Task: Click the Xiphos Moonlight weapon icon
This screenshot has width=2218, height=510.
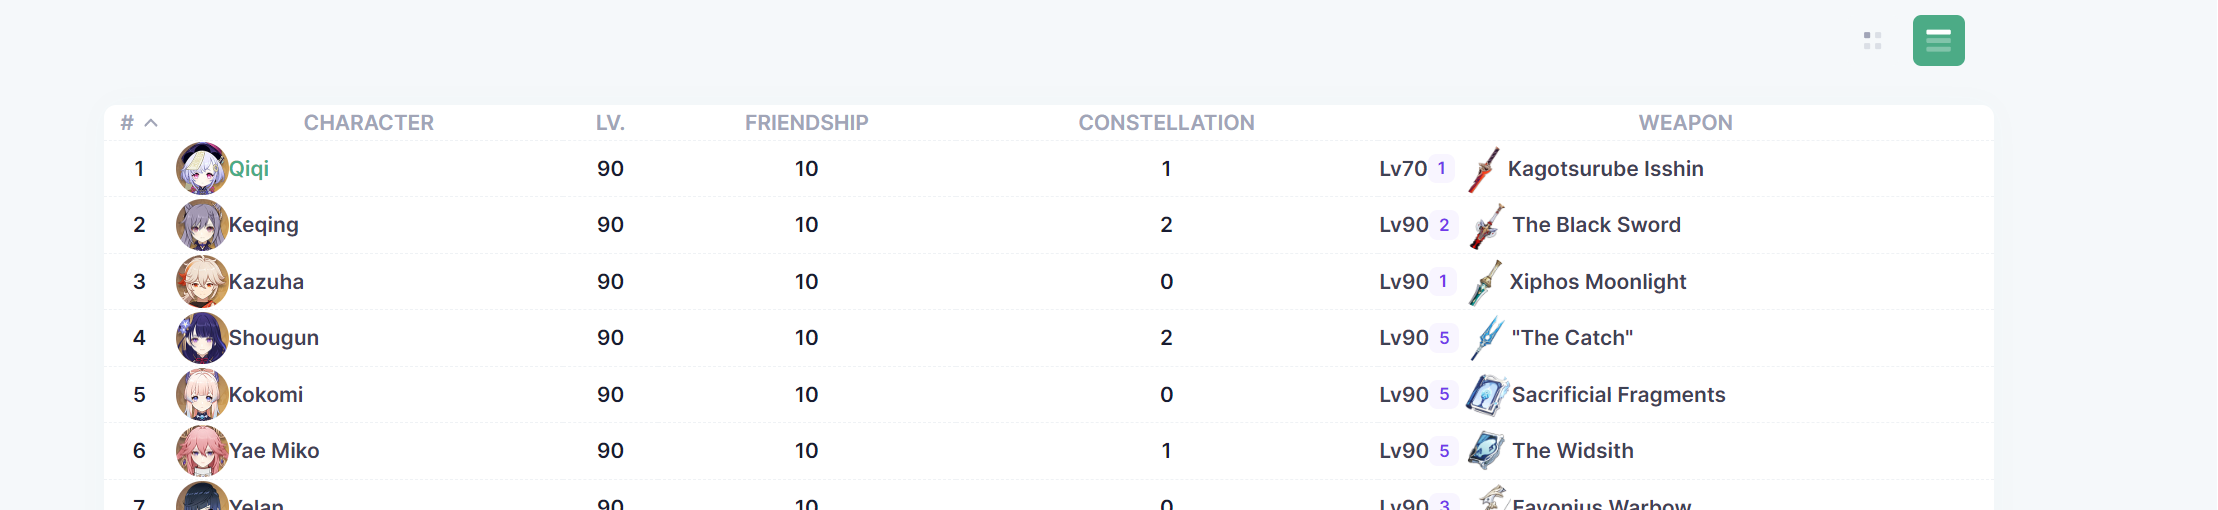Action: [1485, 282]
